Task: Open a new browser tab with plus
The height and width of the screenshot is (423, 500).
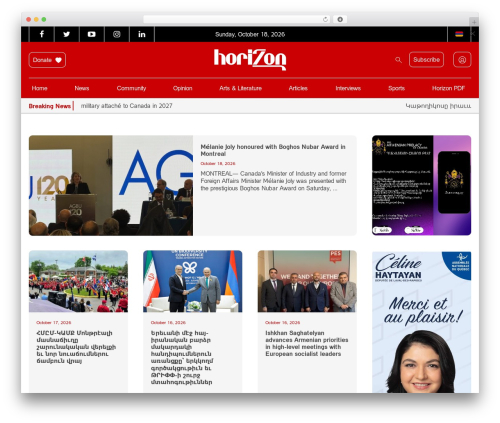Action: tap(474, 22)
